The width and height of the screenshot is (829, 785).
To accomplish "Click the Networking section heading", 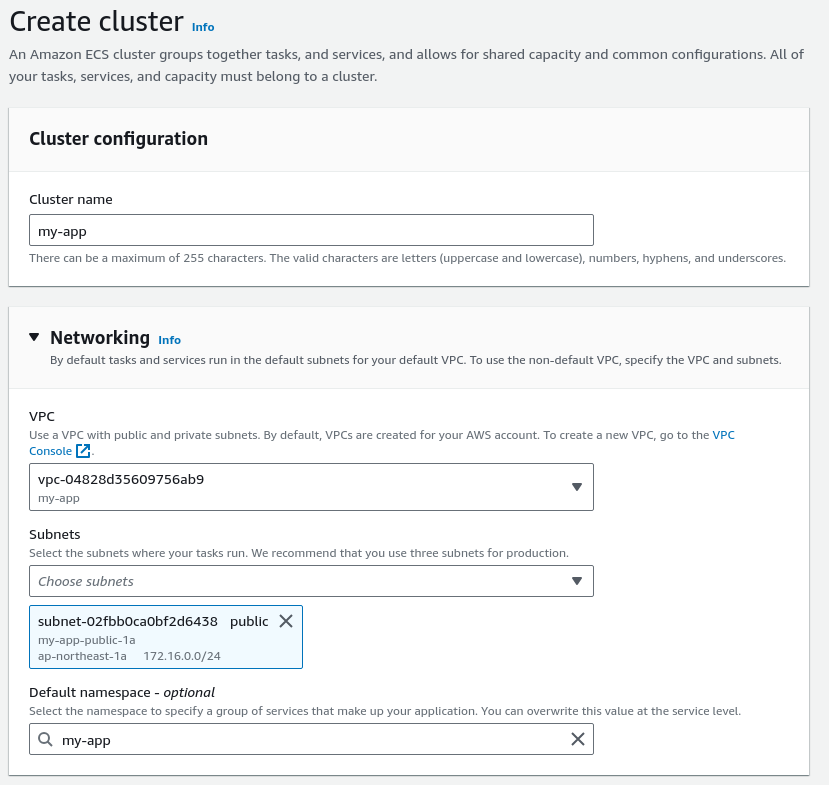I will (100, 337).
